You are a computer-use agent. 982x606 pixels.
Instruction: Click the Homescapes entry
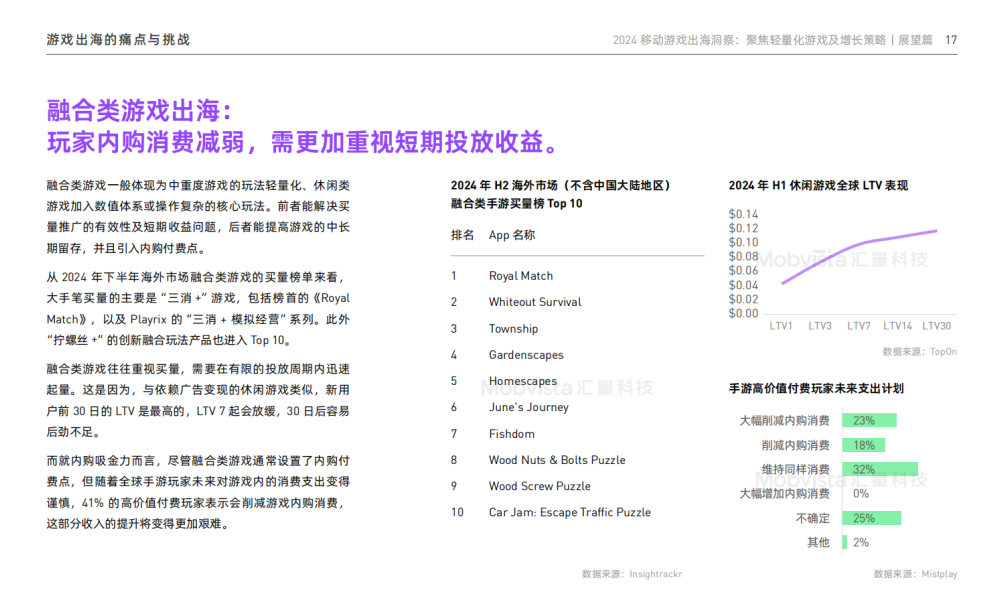(x=522, y=381)
